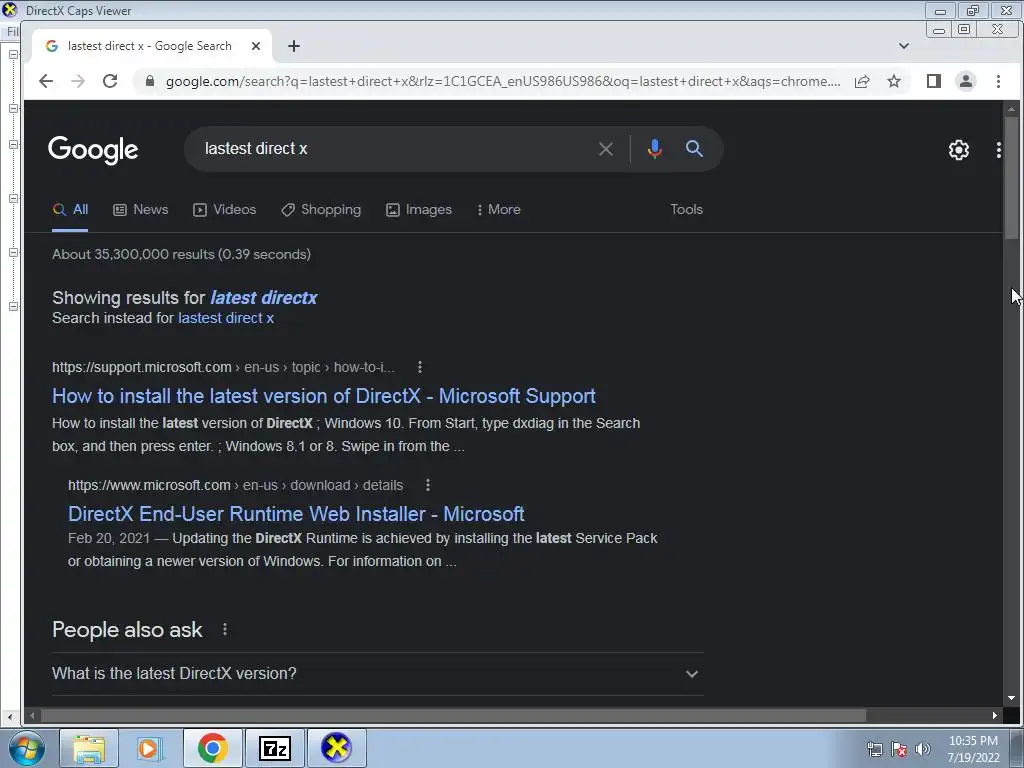Collapse the sixth tree node in Caps Viewer

tap(13, 306)
